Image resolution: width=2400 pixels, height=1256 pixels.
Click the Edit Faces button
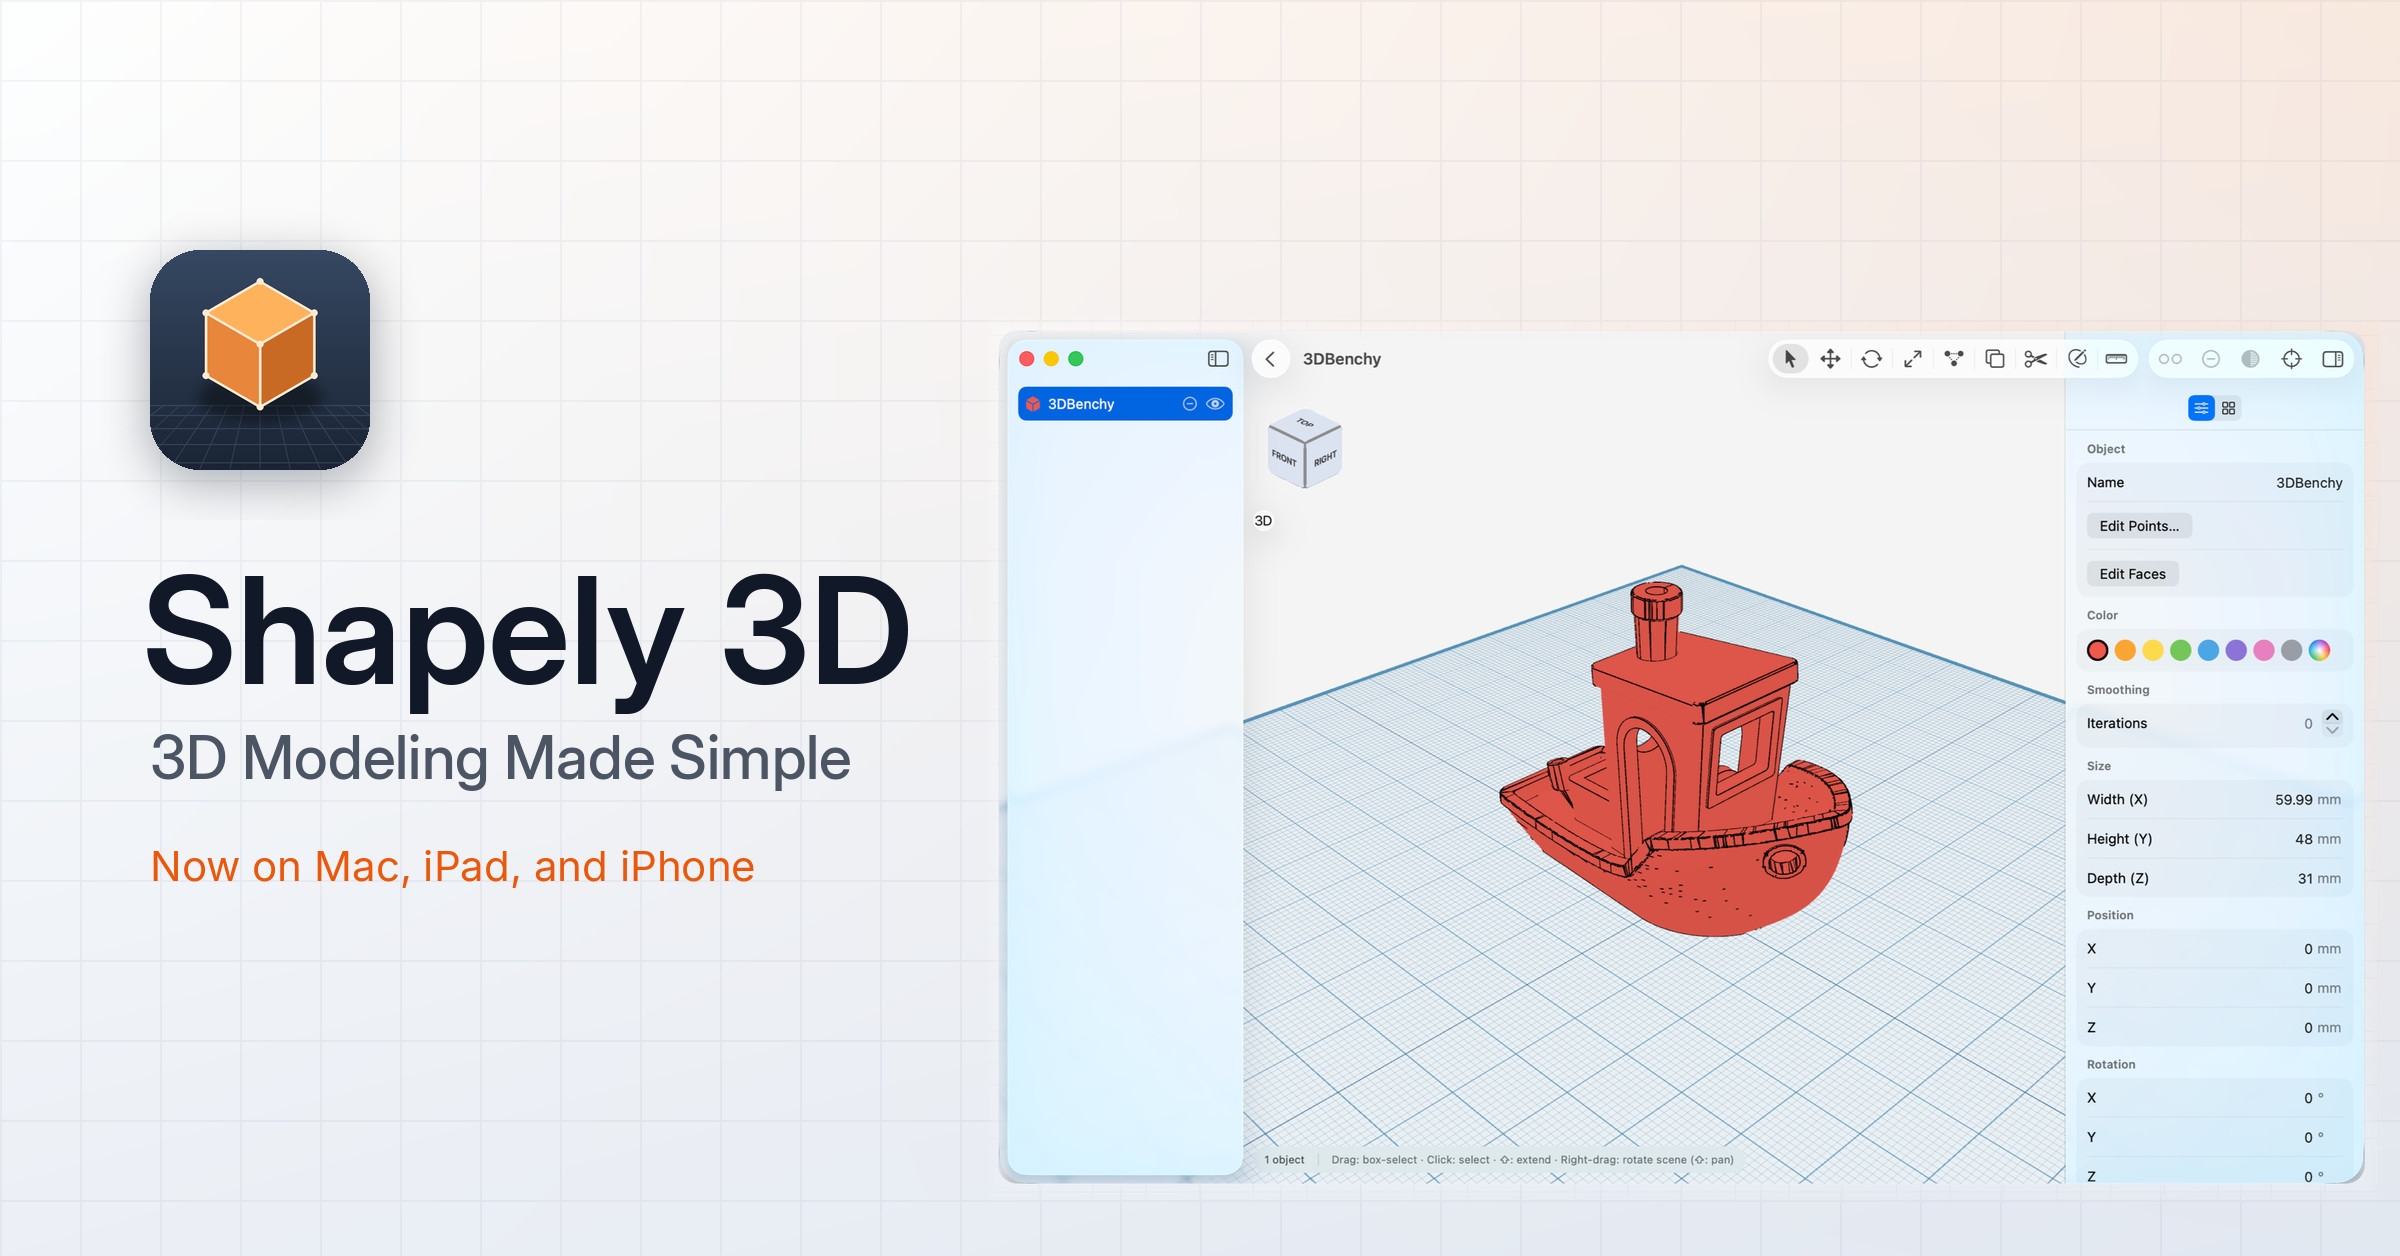[x=2132, y=574]
